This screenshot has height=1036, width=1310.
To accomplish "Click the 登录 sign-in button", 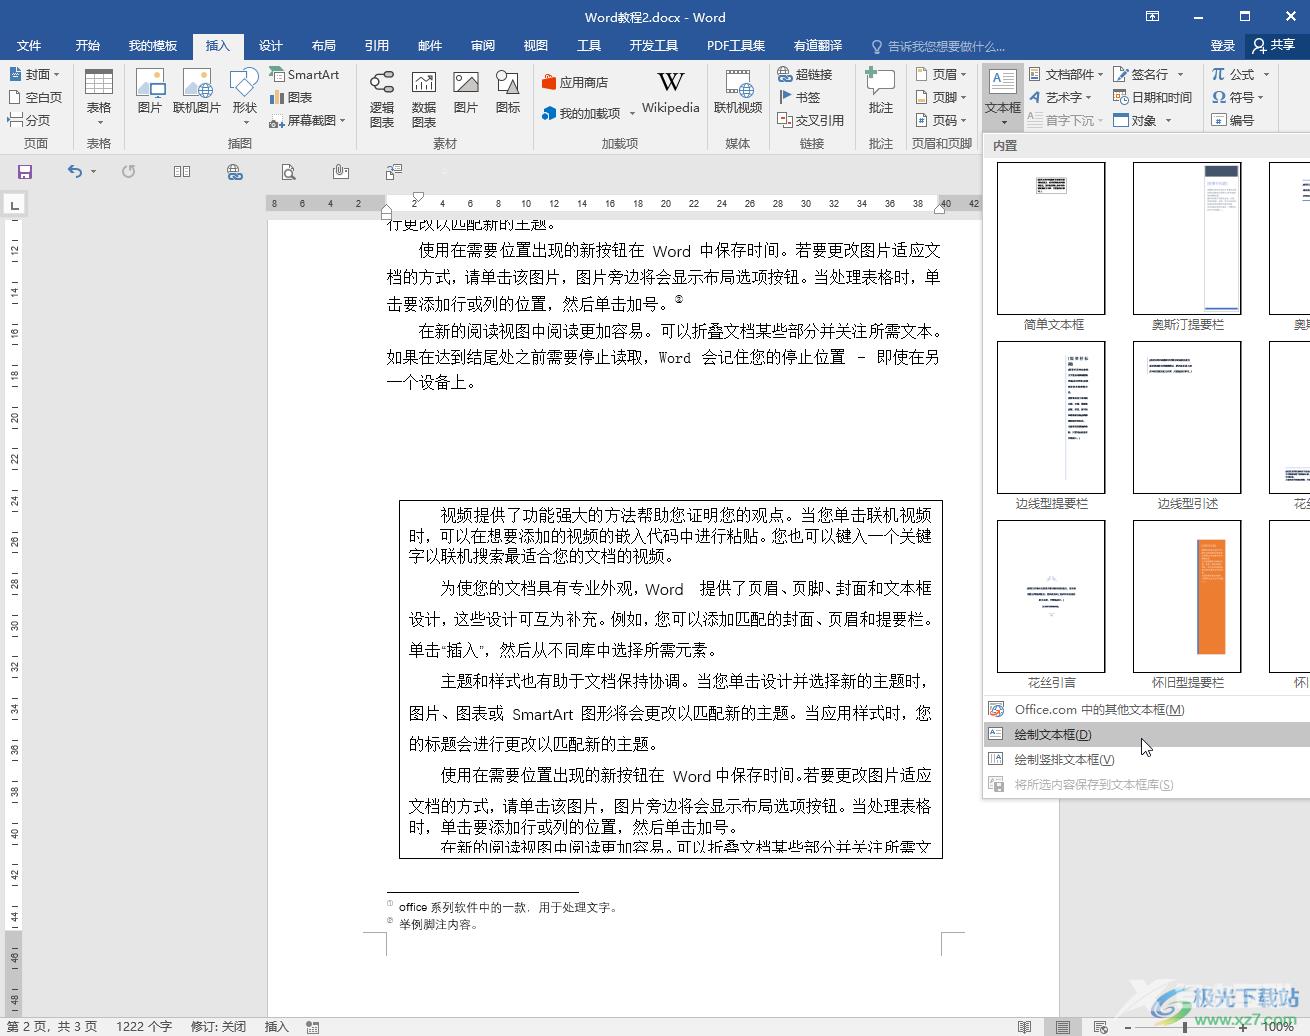I will pyautogui.click(x=1222, y=45).
